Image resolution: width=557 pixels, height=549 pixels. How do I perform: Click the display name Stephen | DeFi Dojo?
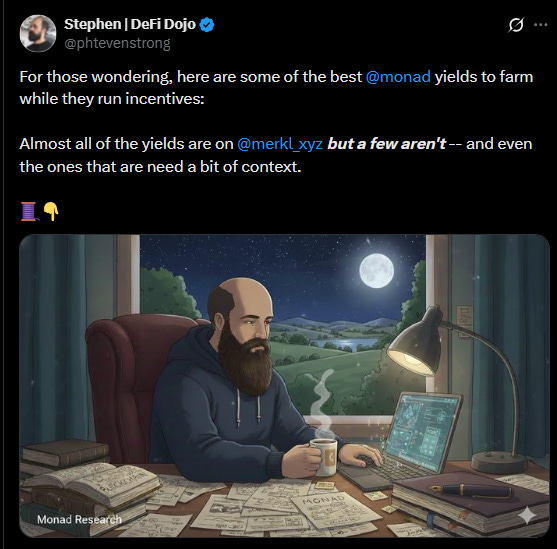click(x=130, y=24)
